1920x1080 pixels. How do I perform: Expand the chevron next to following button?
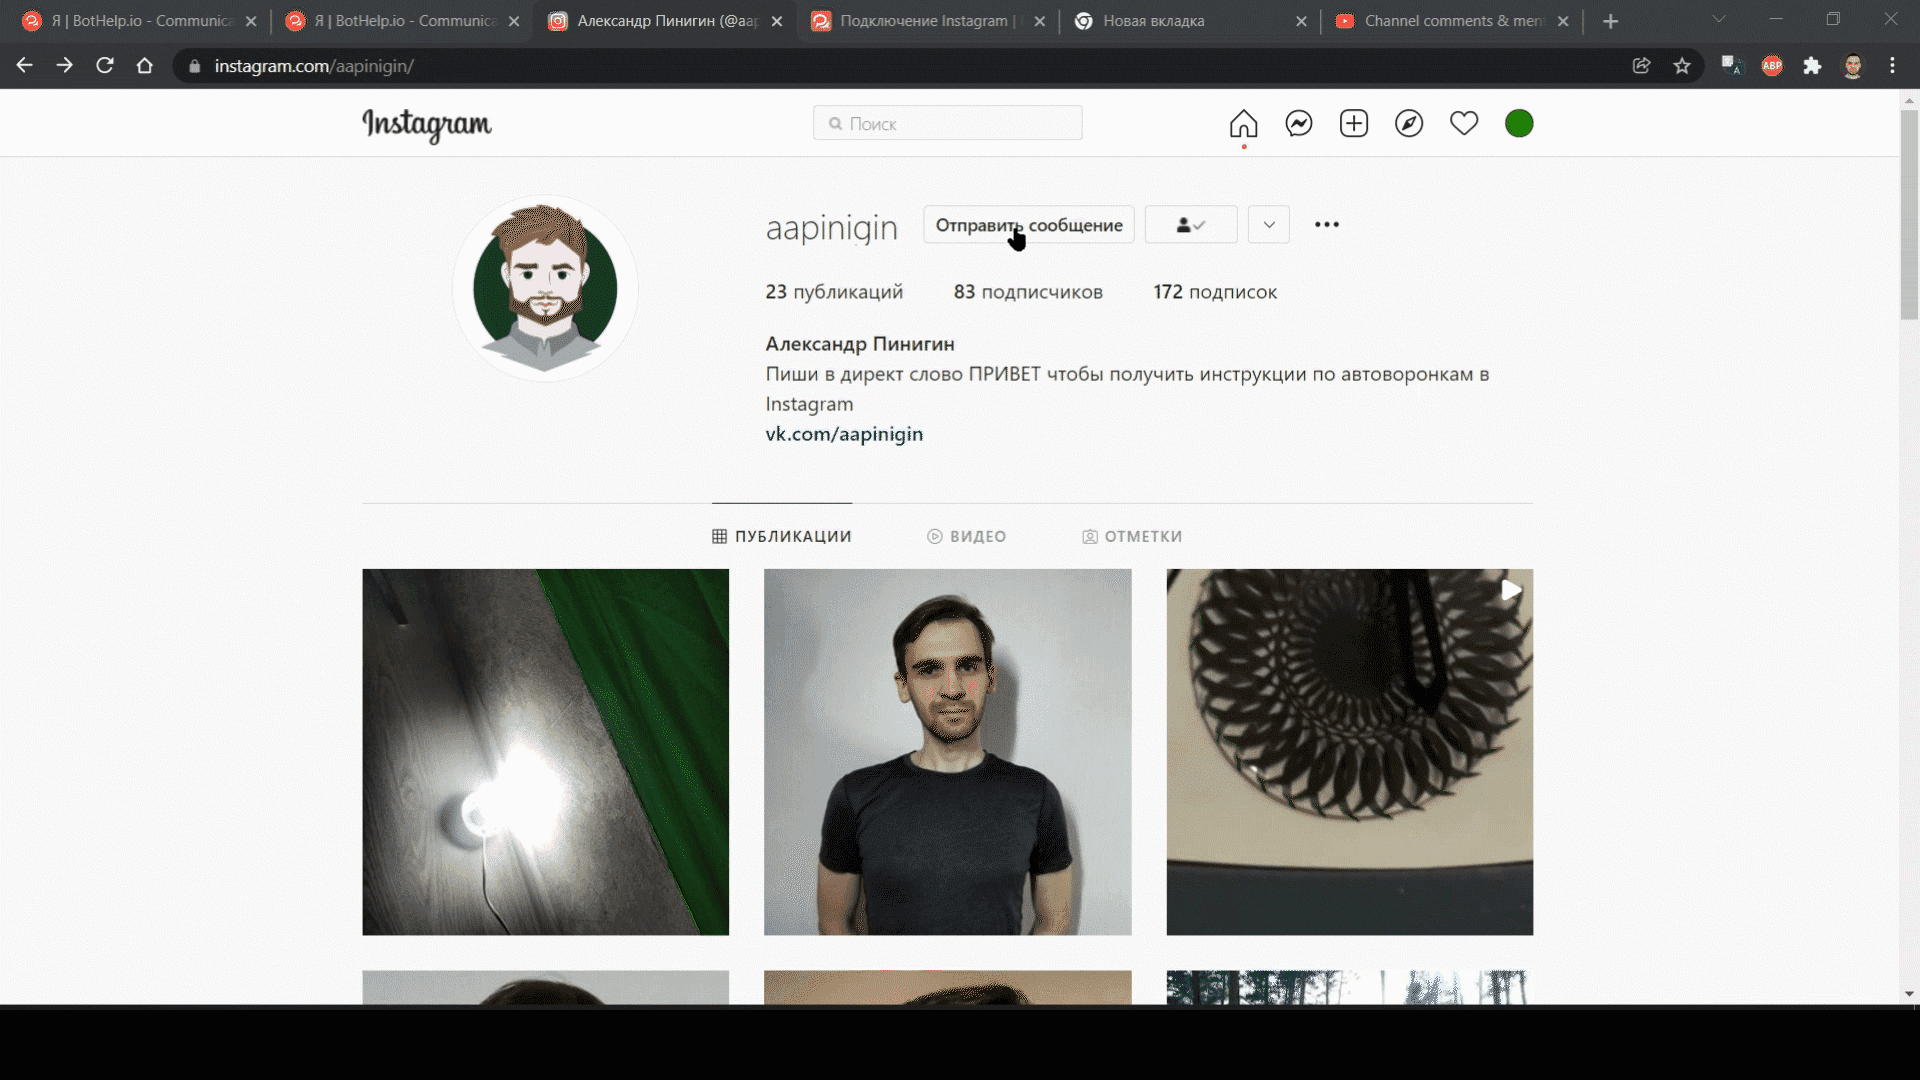1268,224
